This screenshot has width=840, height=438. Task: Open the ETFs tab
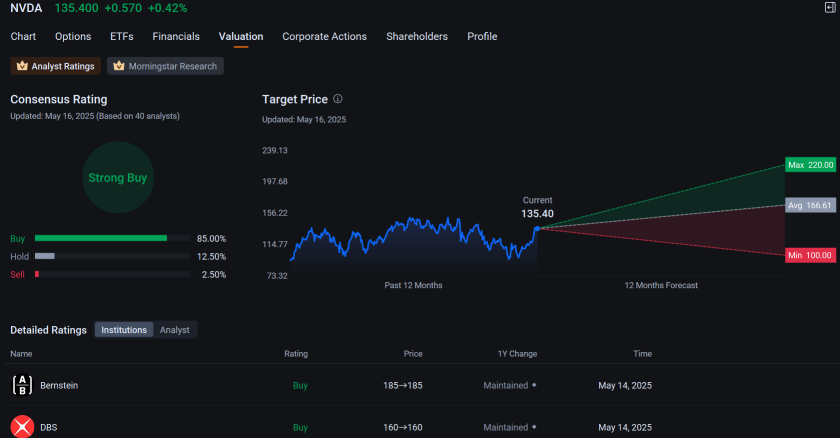click(122, 36)
